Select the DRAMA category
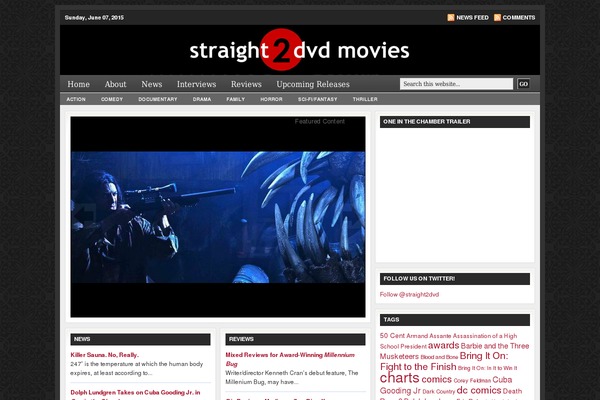The image size is (600, 400). click(x=202, y=99)
